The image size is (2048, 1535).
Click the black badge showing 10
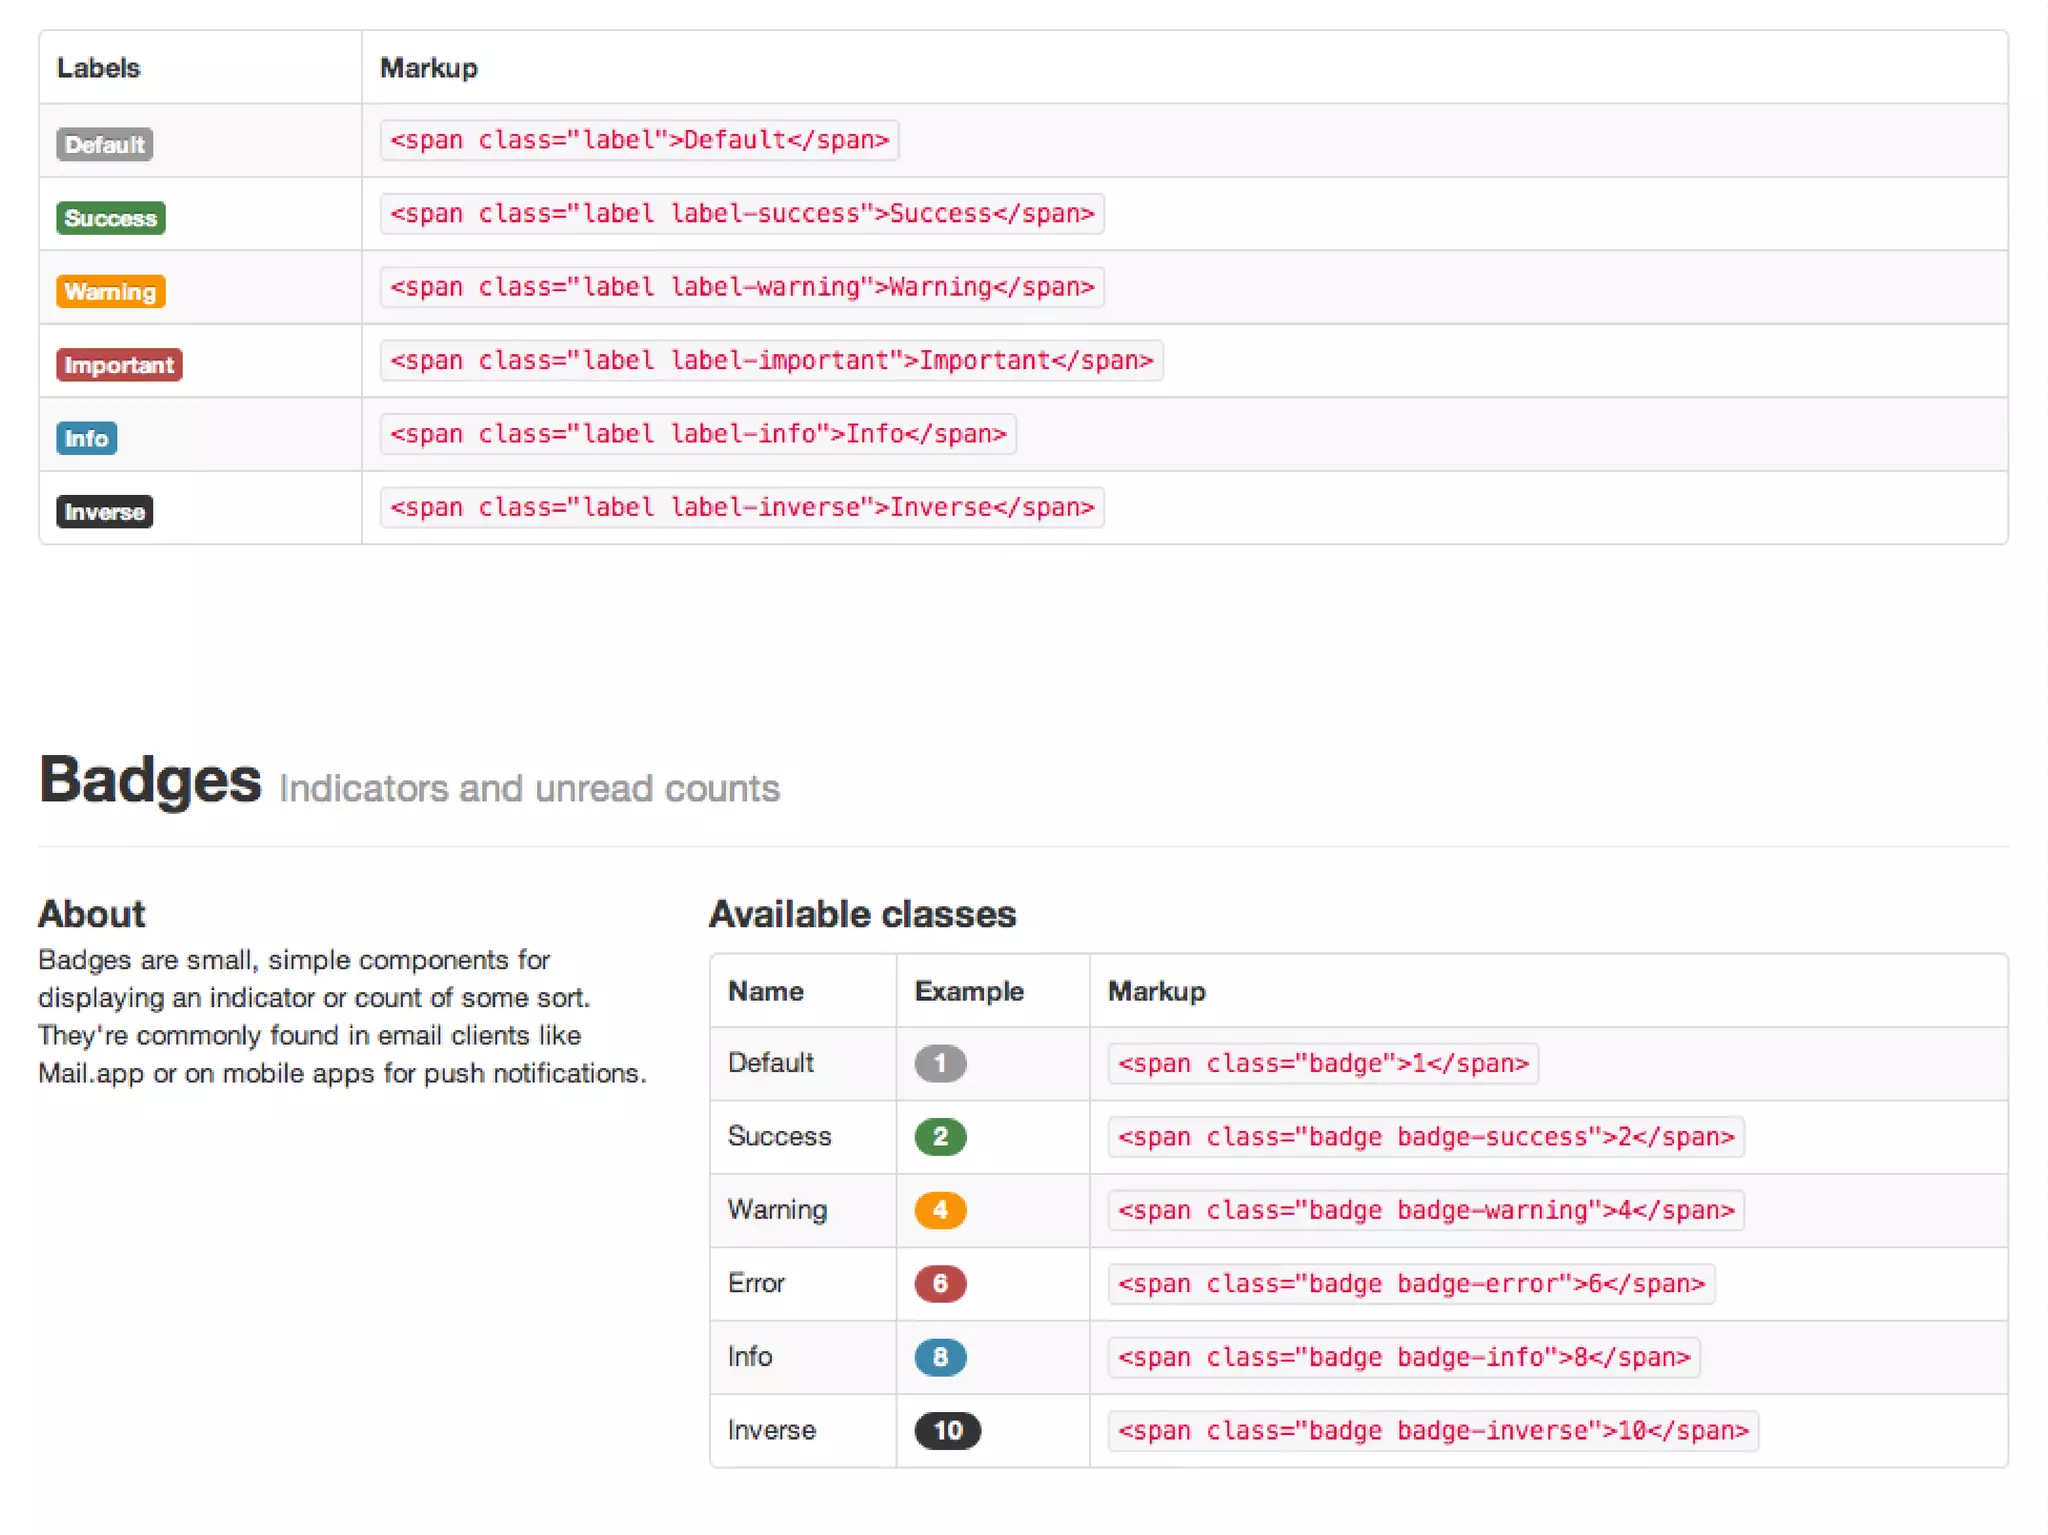947,1431
